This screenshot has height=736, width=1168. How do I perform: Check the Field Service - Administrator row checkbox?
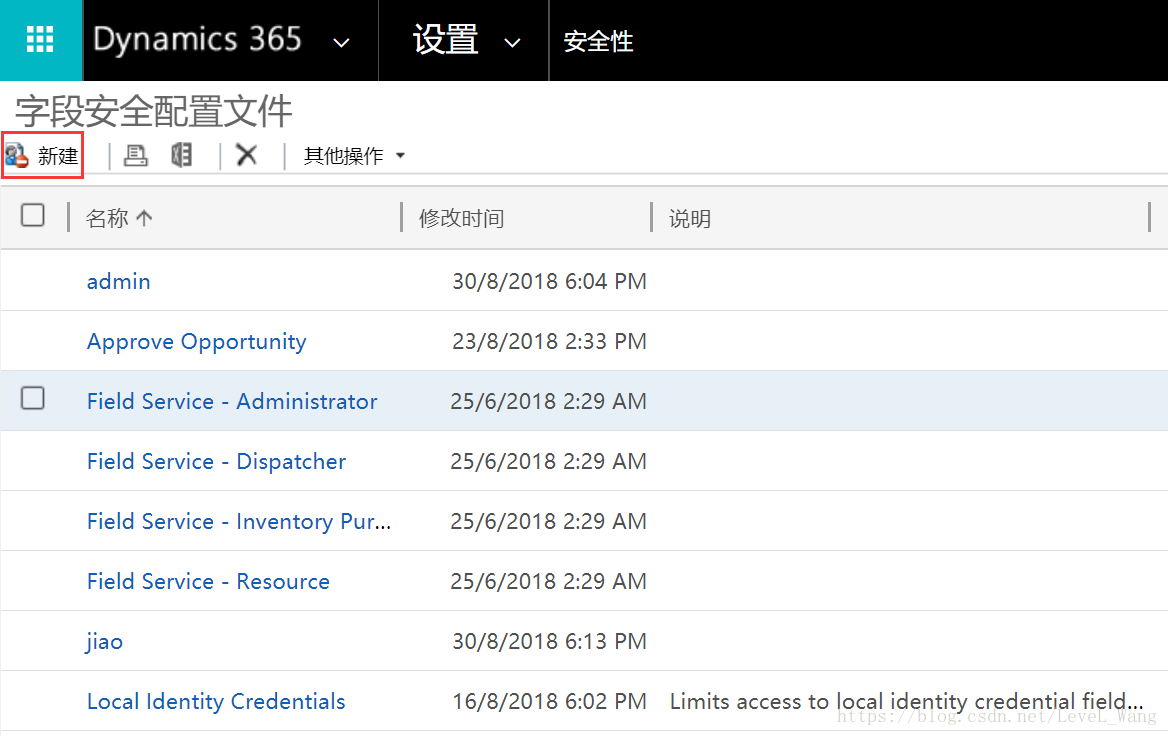click(33, 398)
